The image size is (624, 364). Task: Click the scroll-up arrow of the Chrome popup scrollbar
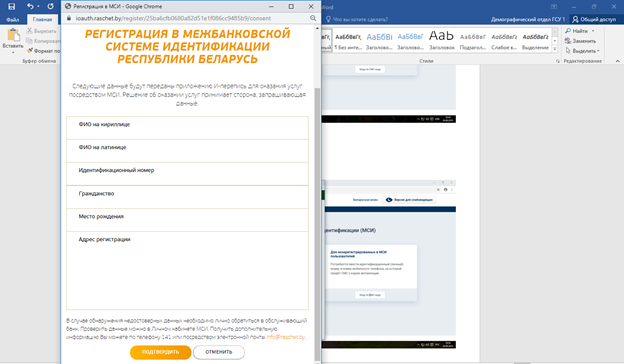click(317, 28)
